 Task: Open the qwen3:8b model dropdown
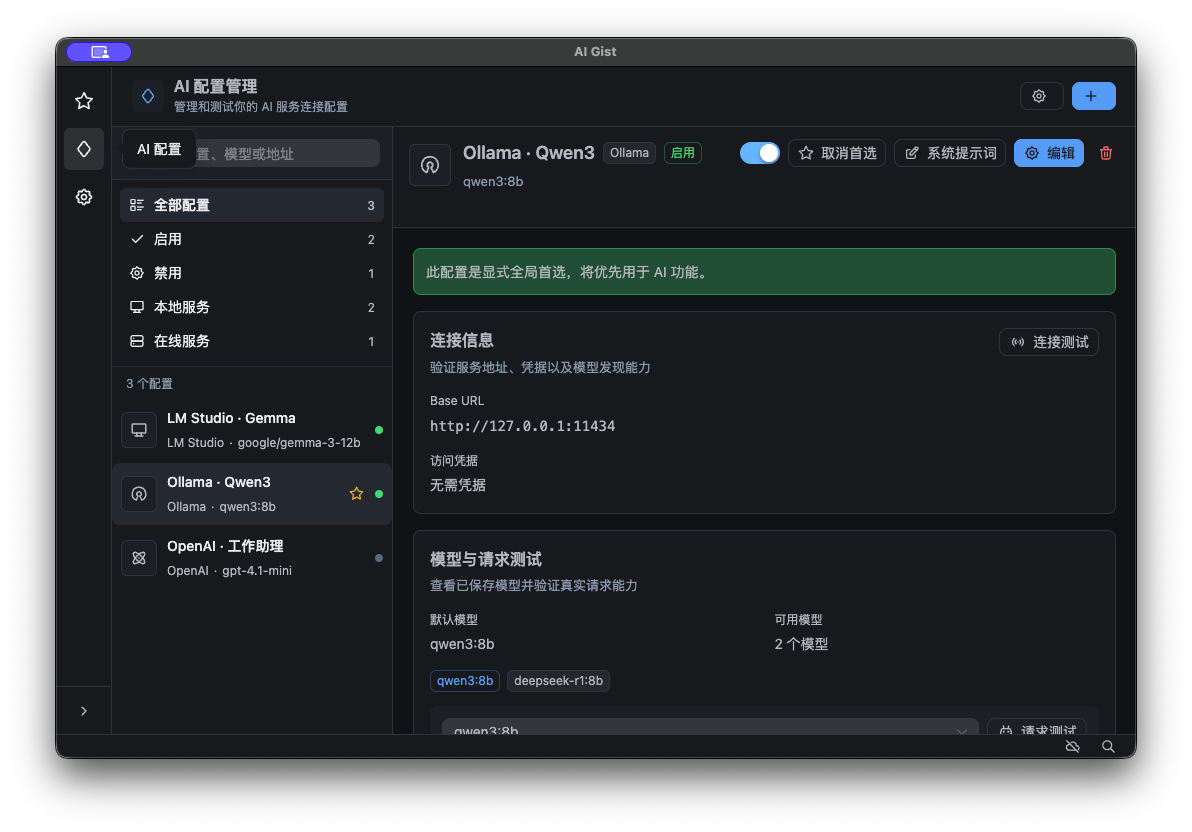[x=709, y=726]
